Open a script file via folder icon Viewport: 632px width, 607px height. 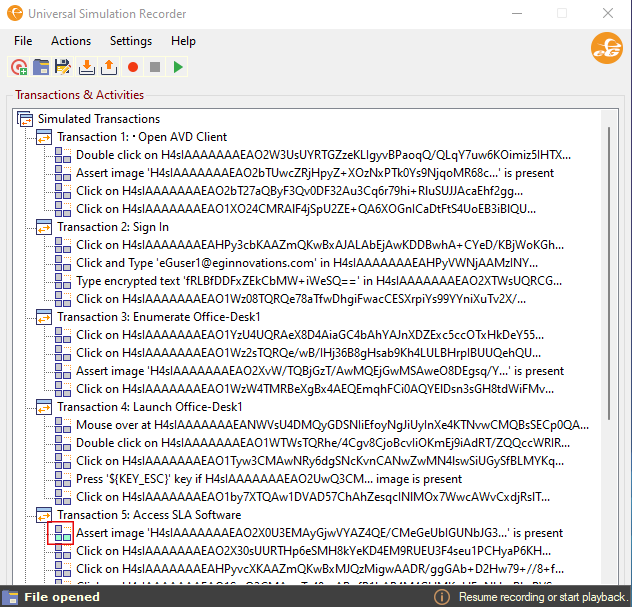(41, 67)
